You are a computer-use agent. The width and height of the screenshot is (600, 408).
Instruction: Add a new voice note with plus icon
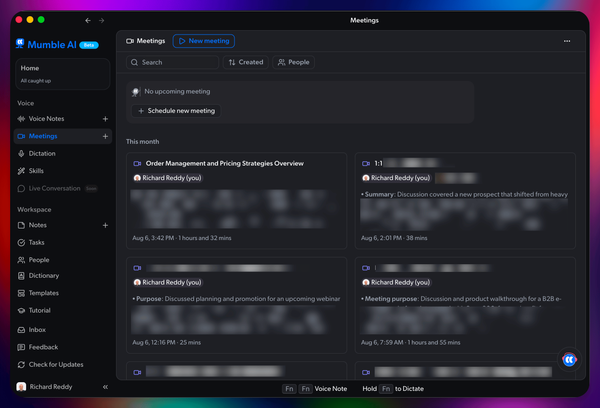point(105,119)
